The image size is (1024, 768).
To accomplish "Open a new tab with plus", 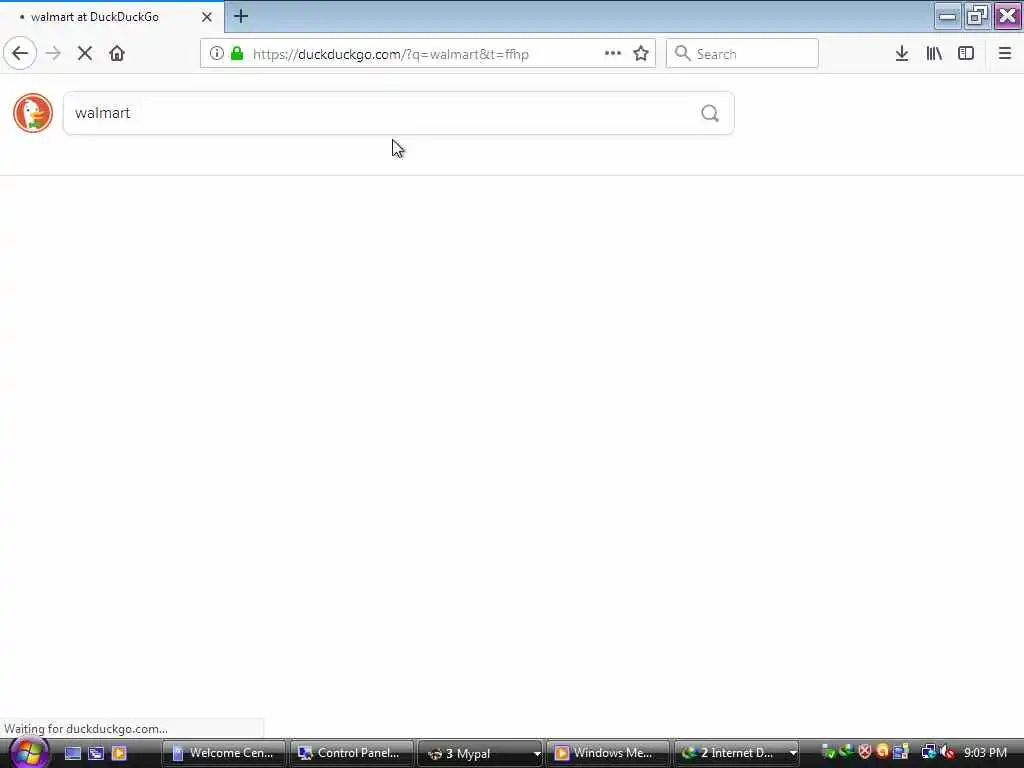I will (241, 16).
